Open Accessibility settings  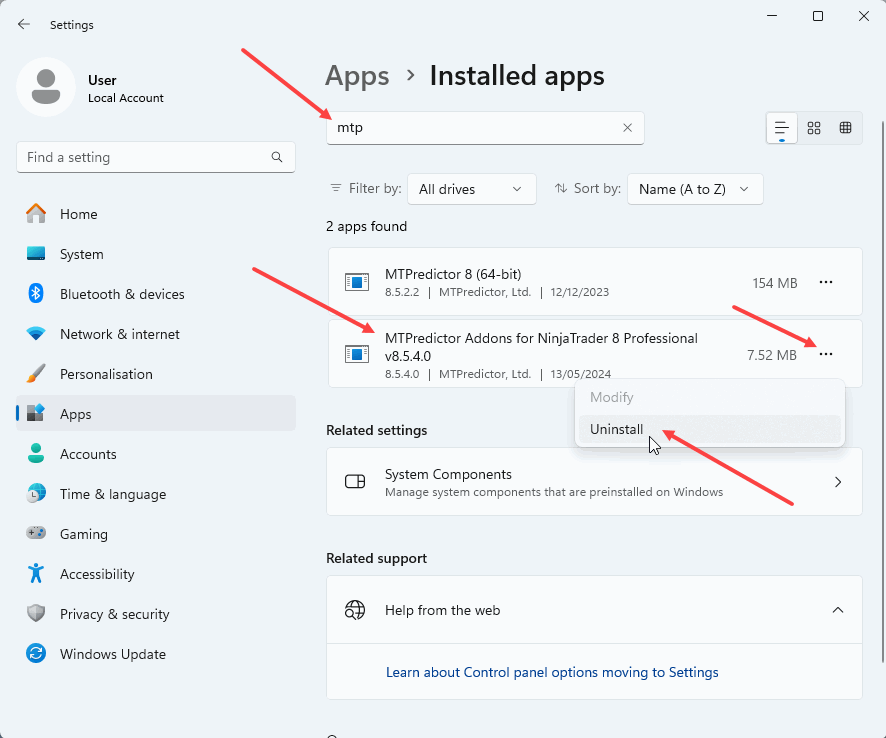[96, 574]
